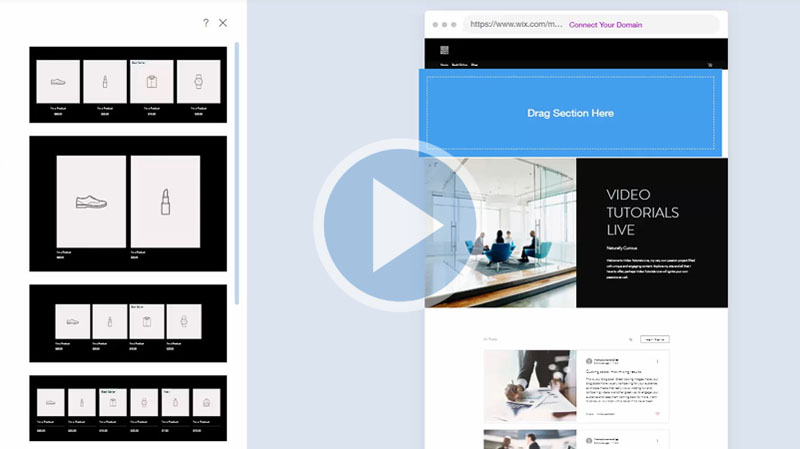Click the blog search magnifier icon
Image resolution: width=800 pixels, height=449 pixels.
630,340
